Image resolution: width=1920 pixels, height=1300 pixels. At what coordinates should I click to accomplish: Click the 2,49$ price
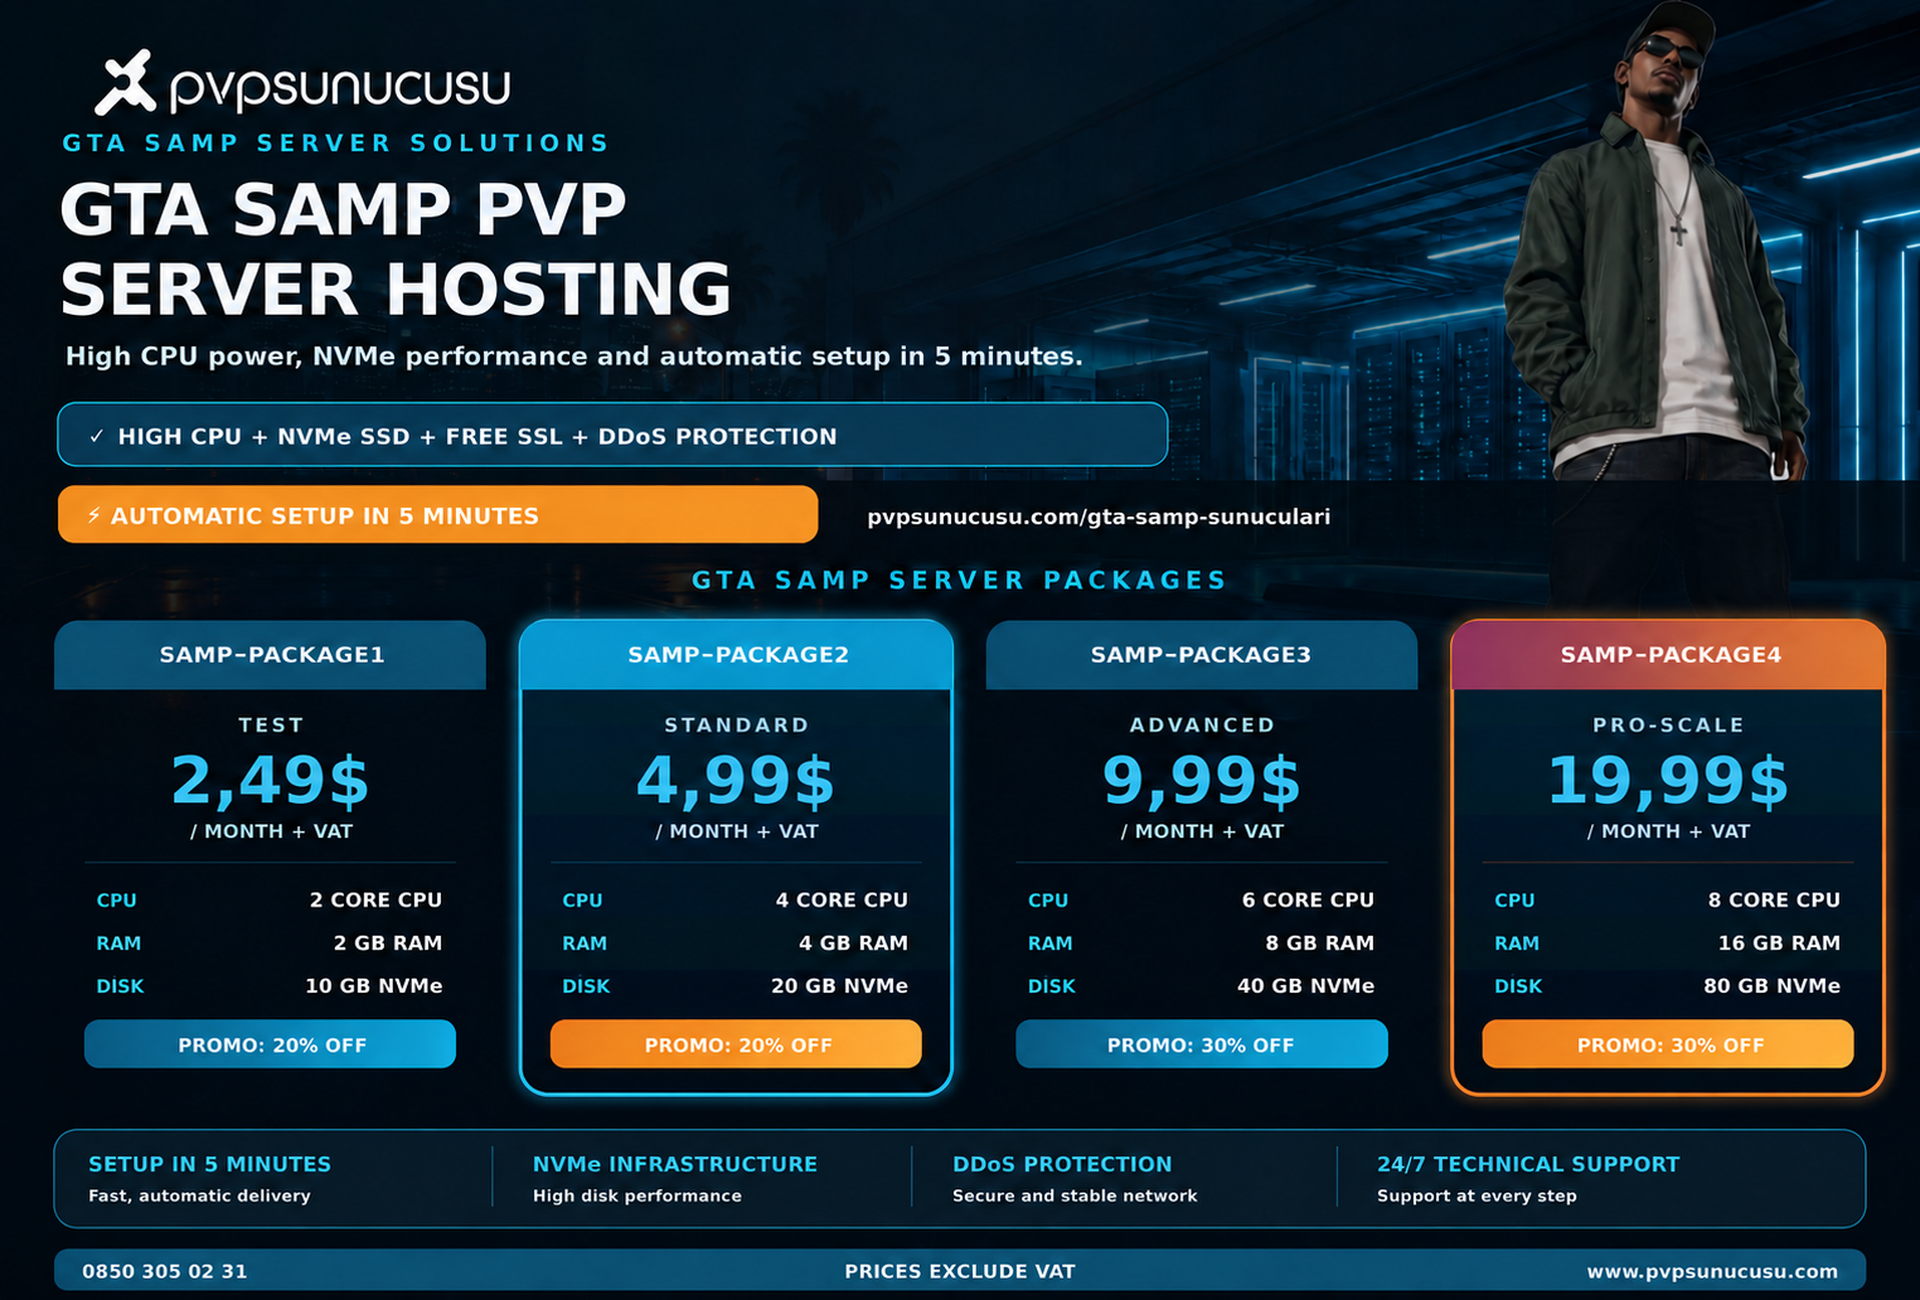[x=270, y=781]
